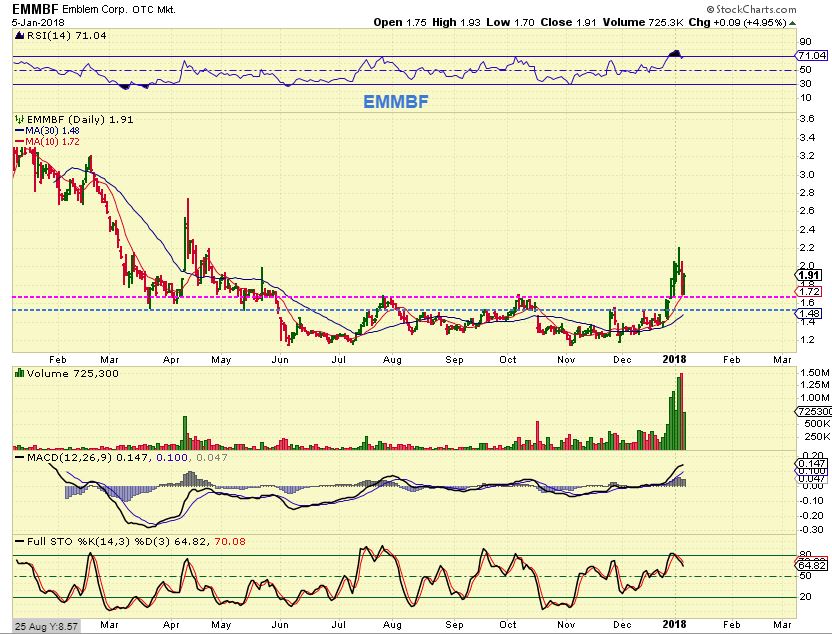832x634 pixels.
Task: Click the red 1.72 moving average tag
Action: [x=809, y=291]
